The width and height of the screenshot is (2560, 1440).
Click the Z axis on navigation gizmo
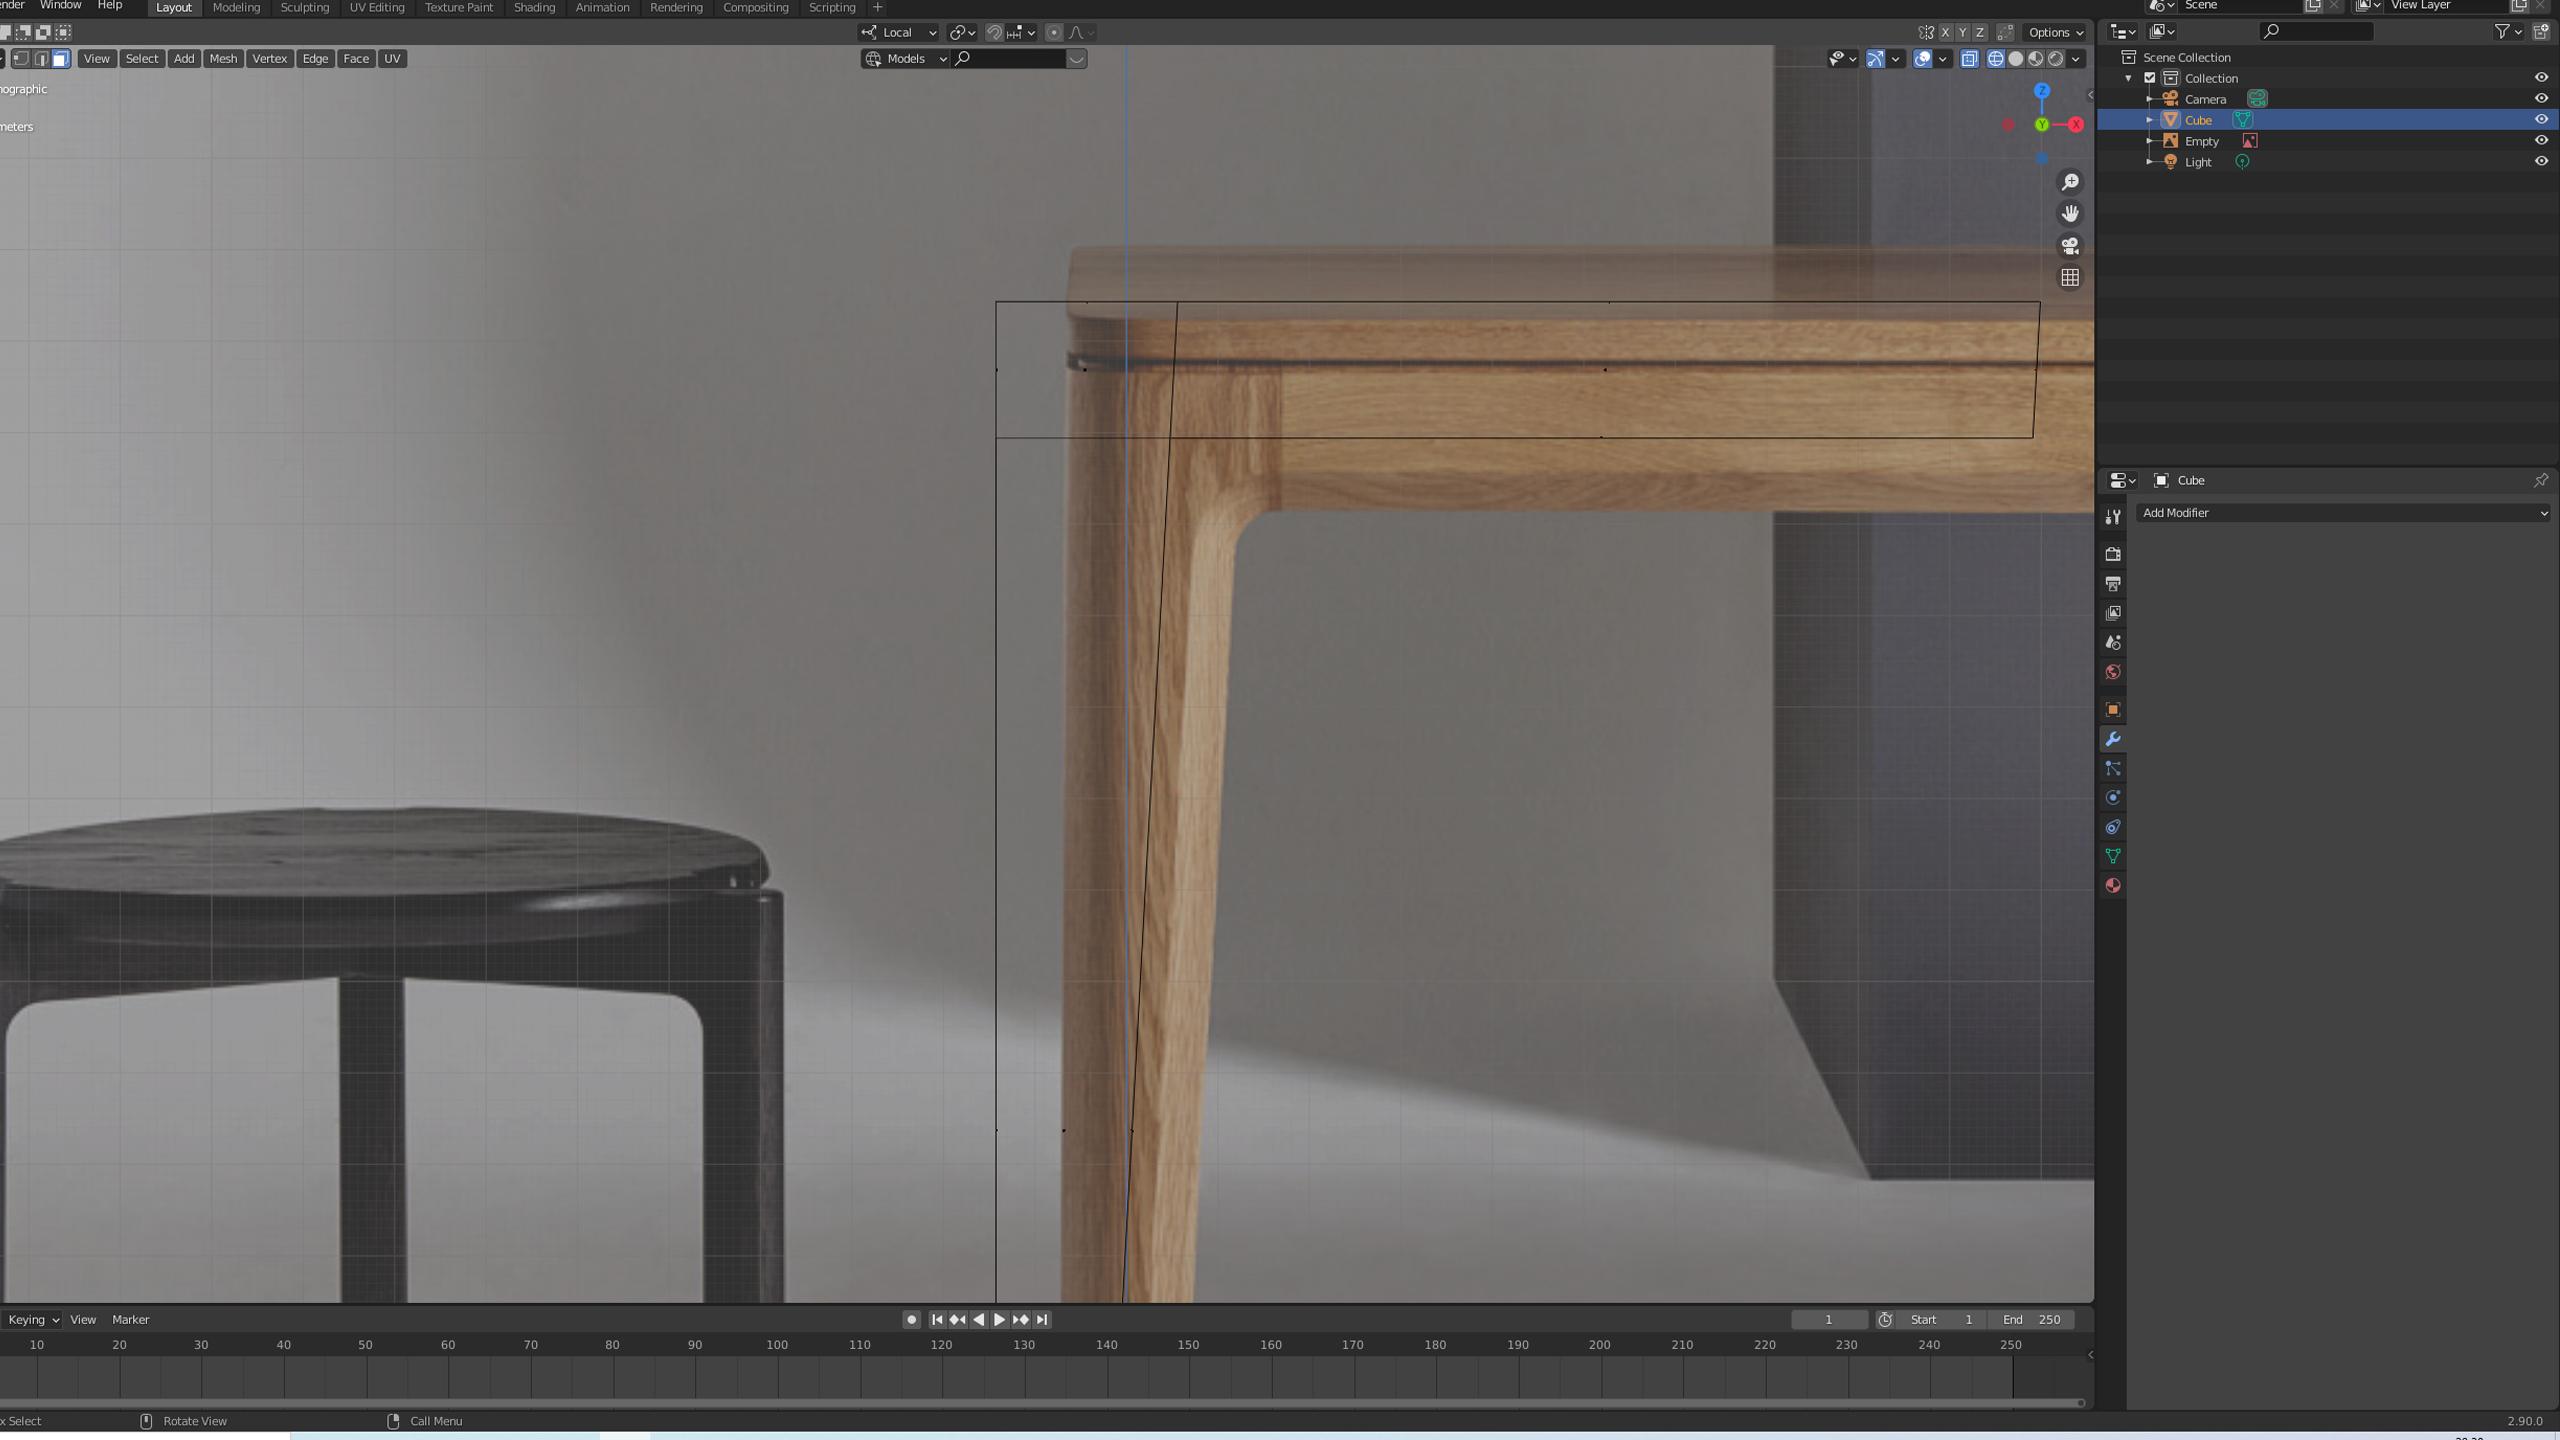[2042, 91]
